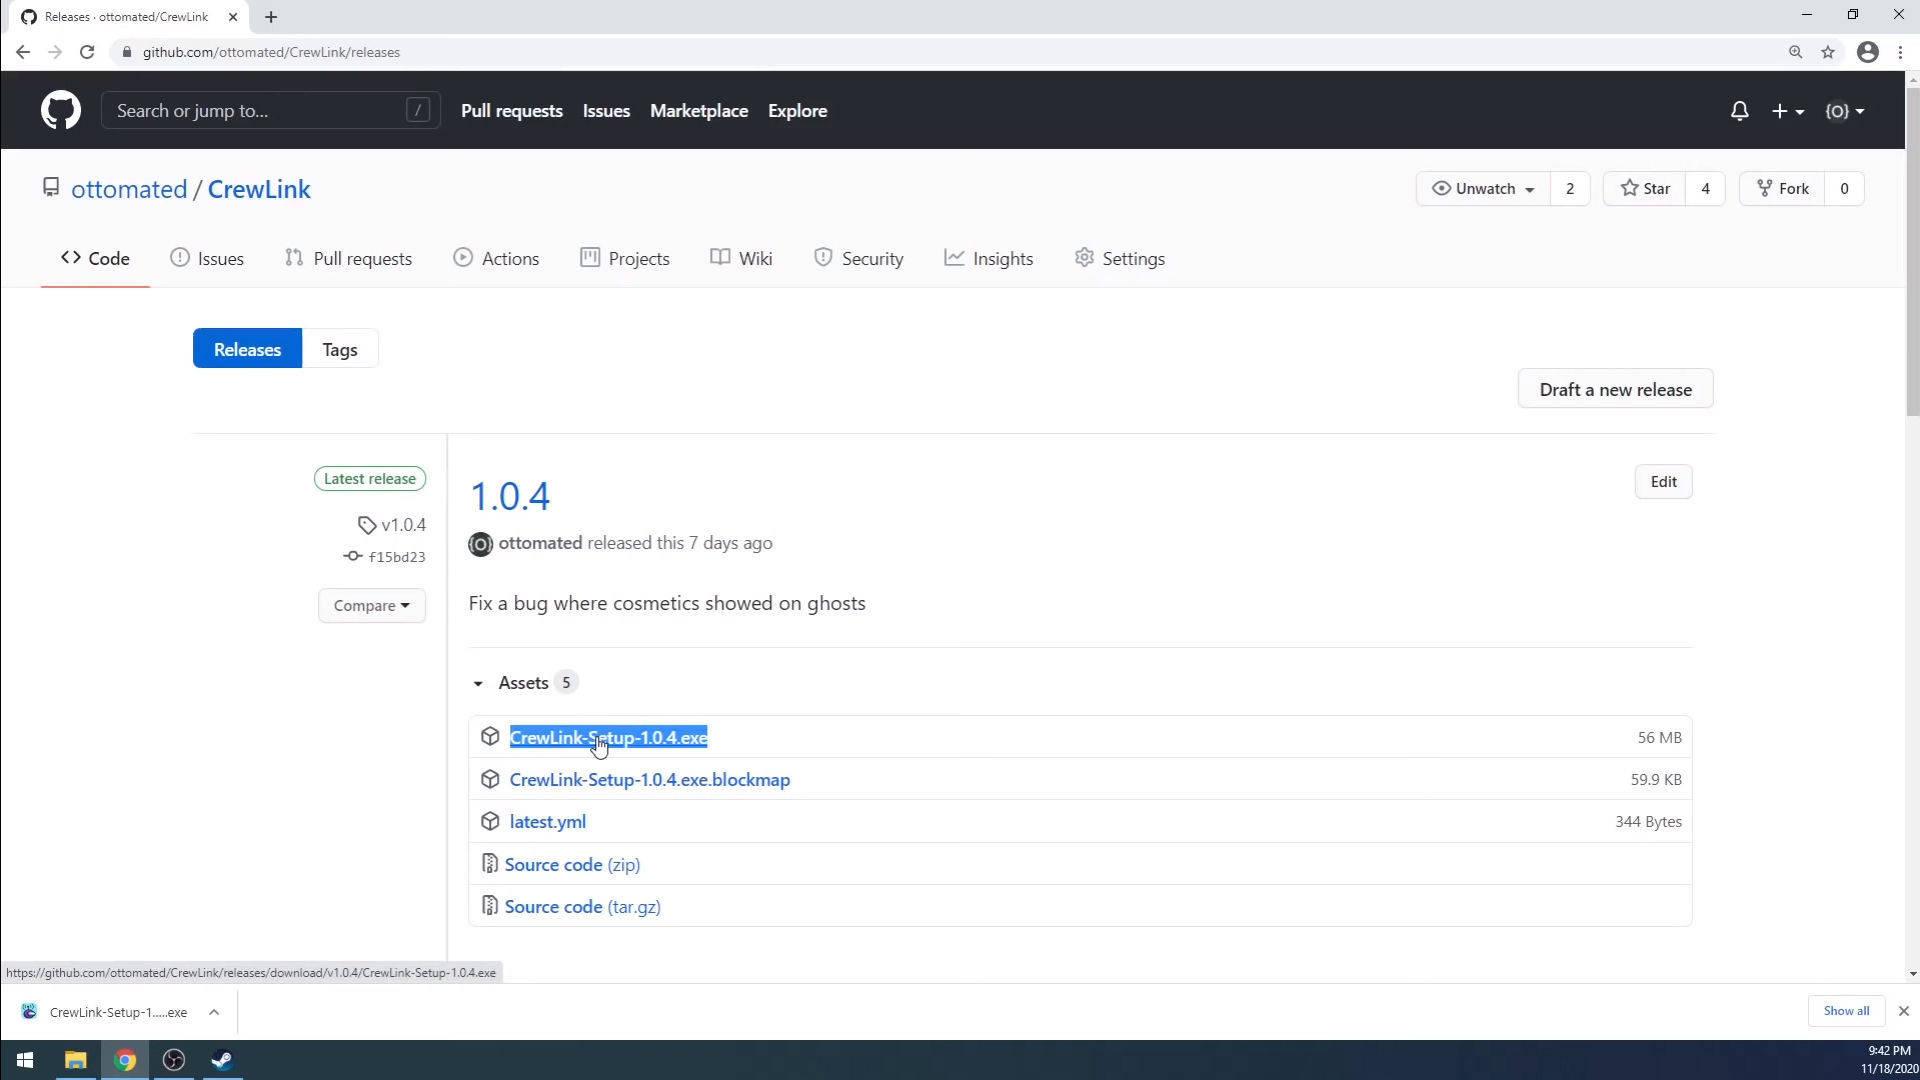Viewport: 1920px width, 1080px height.
Task: Open OBS Studio from the taskbar
Action: 174,1060
